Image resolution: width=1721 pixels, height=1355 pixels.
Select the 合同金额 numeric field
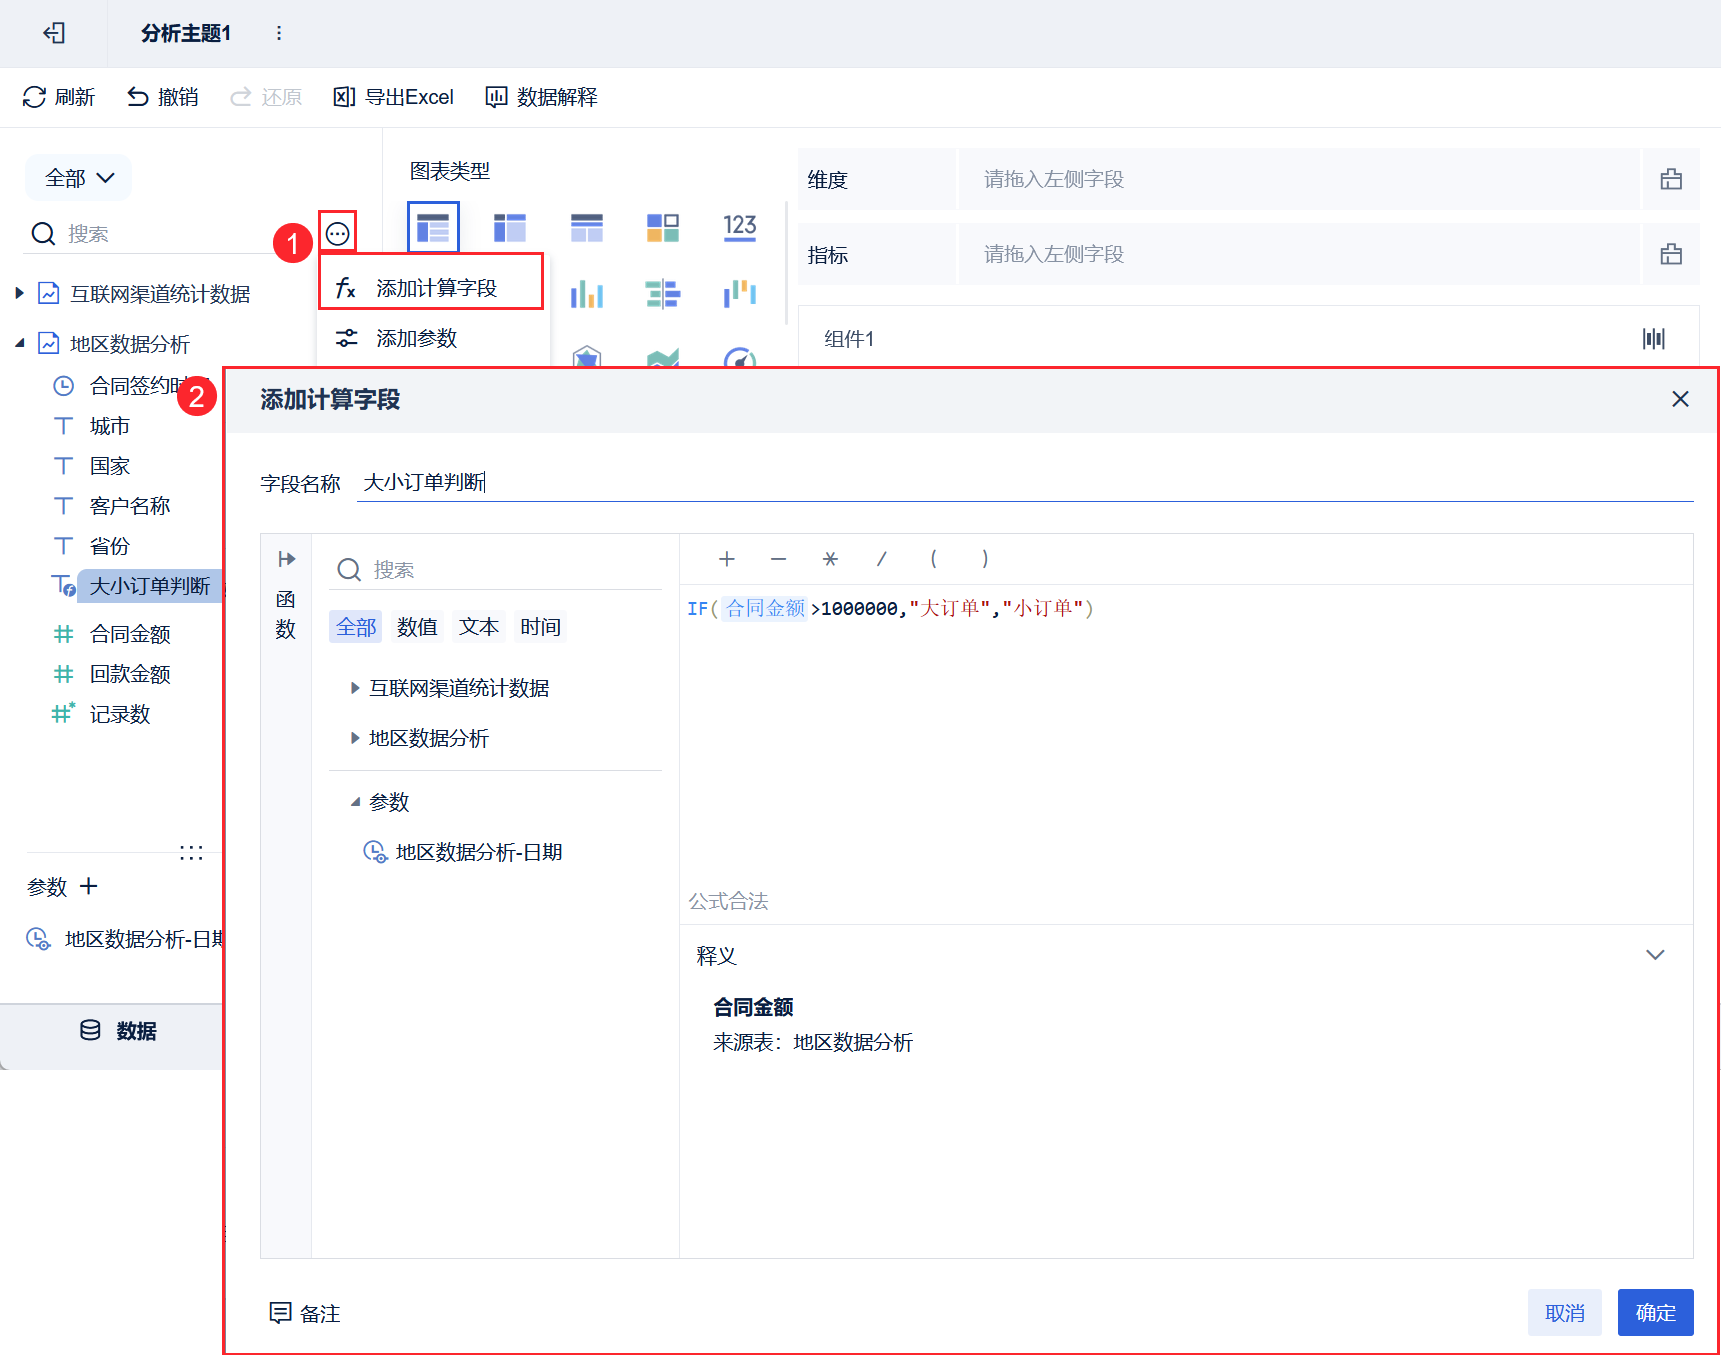tap(130, 634)
